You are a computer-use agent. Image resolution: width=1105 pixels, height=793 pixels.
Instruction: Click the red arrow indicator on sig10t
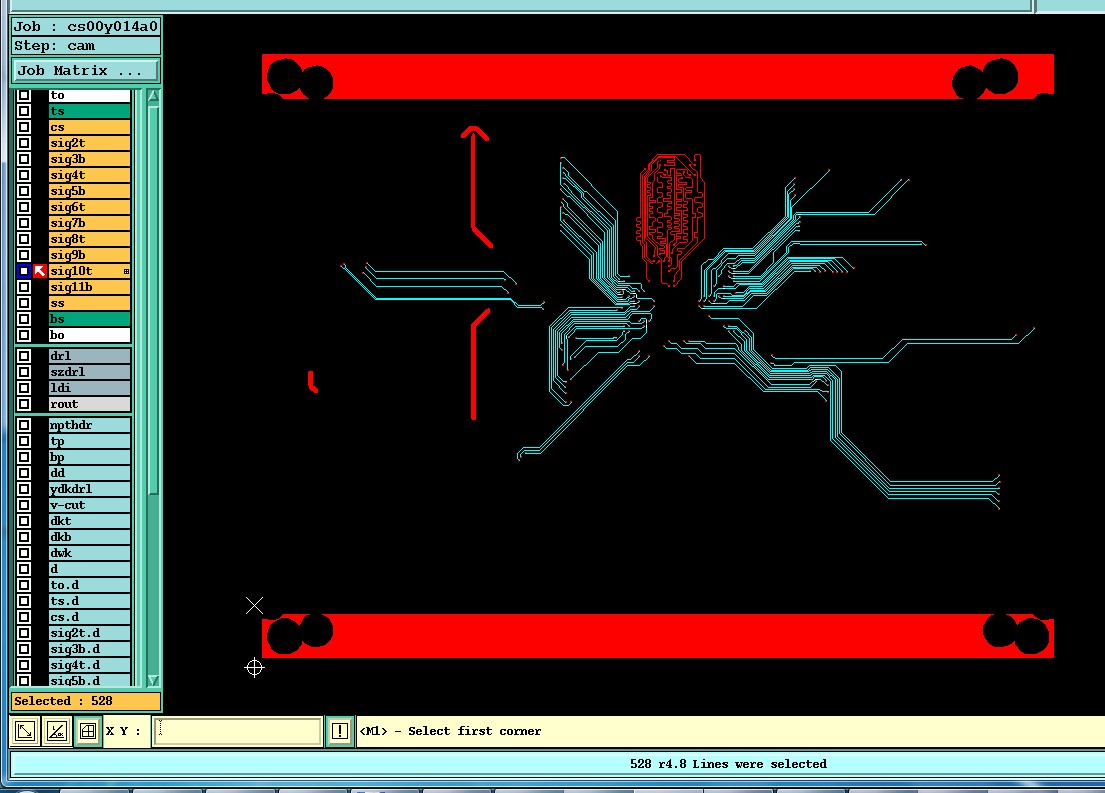(x=39, y=271)
